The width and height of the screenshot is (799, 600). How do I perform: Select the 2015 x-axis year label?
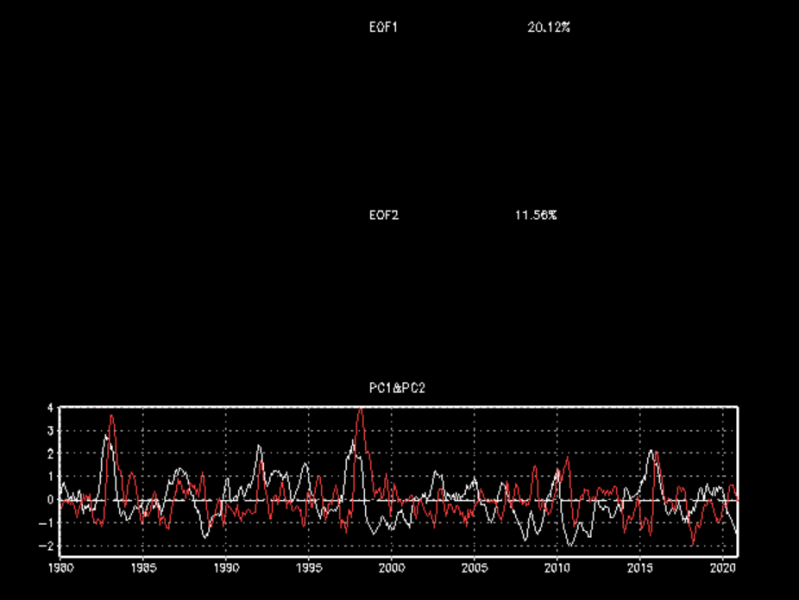click(x=640, y=567)
